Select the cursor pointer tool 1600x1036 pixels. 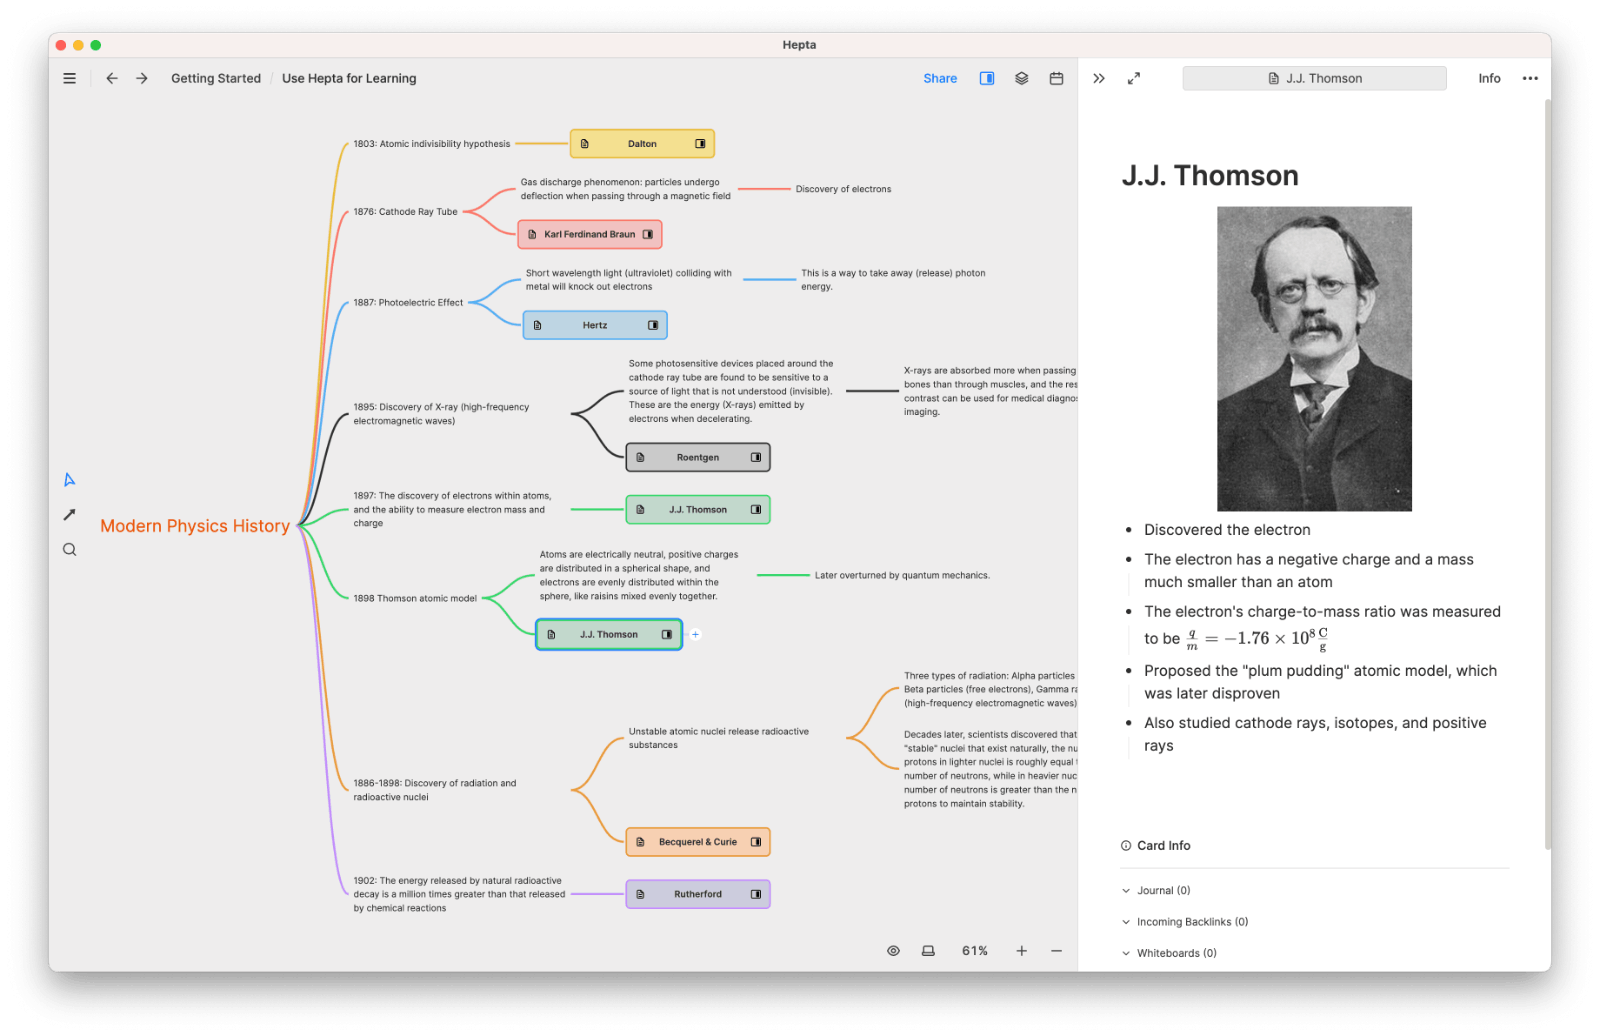tap(69, 480)
